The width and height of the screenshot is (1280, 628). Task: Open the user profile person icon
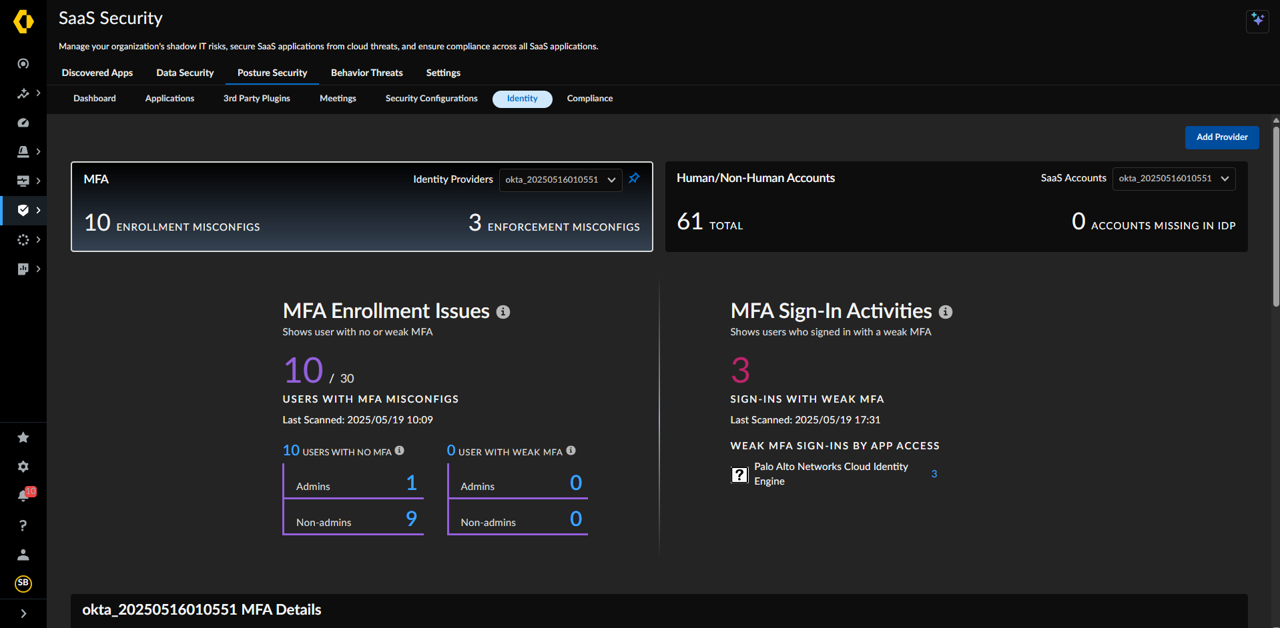(23, 554)
